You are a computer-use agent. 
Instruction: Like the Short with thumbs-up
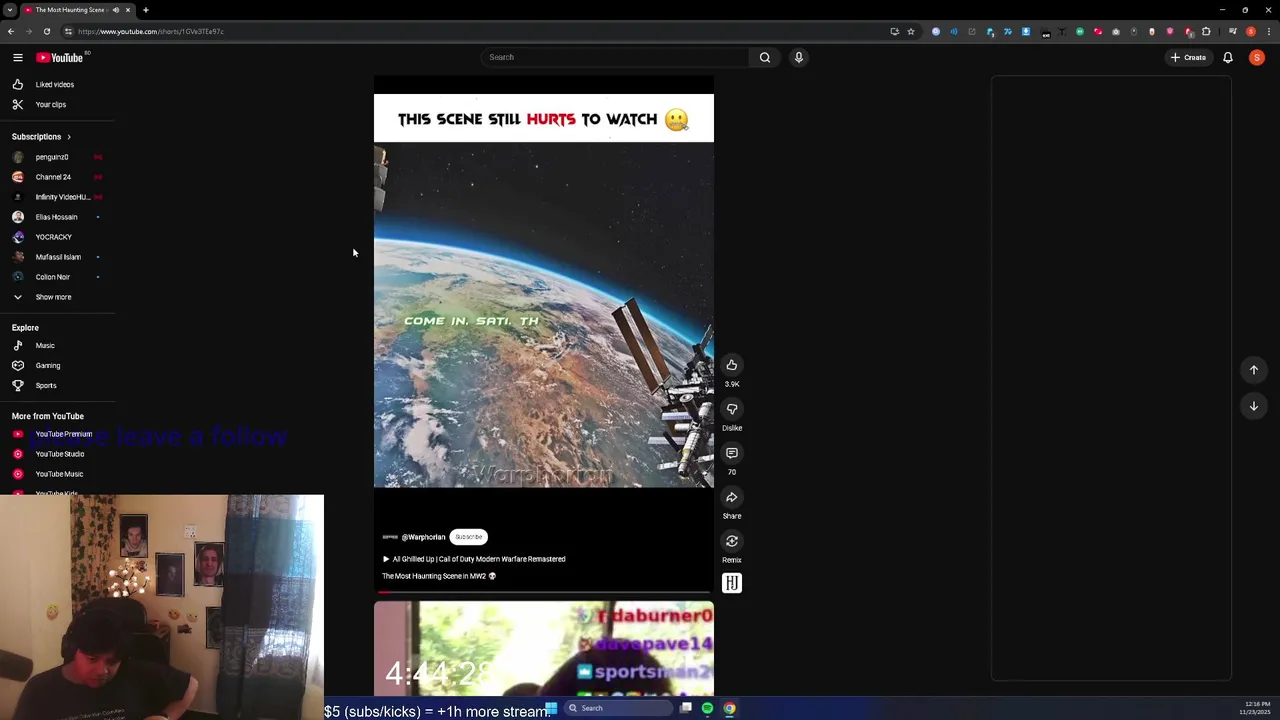pos(732,365)
